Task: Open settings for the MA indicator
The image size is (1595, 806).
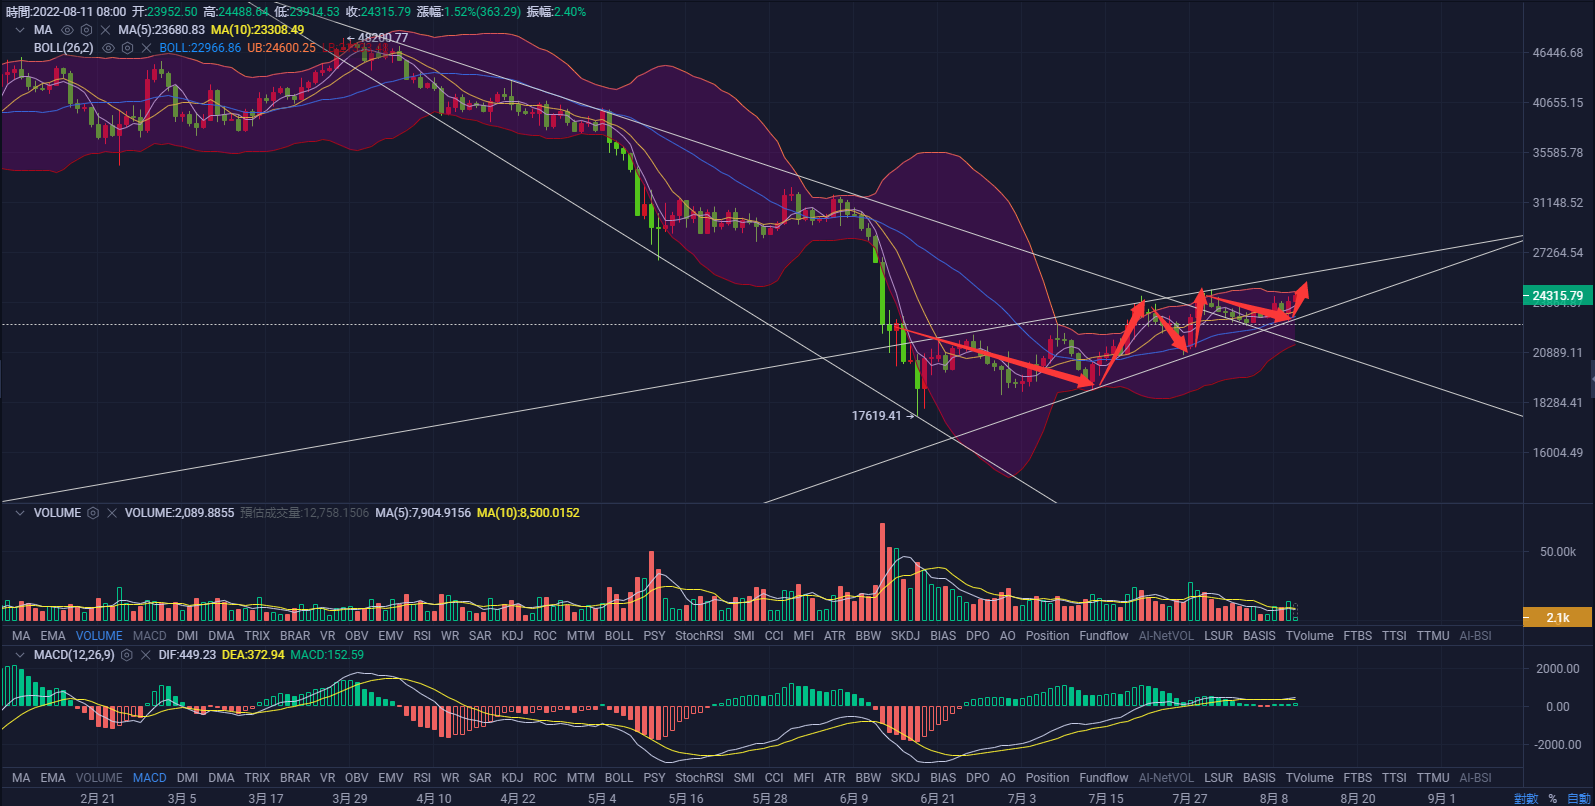Action: (x=86, y=30)
